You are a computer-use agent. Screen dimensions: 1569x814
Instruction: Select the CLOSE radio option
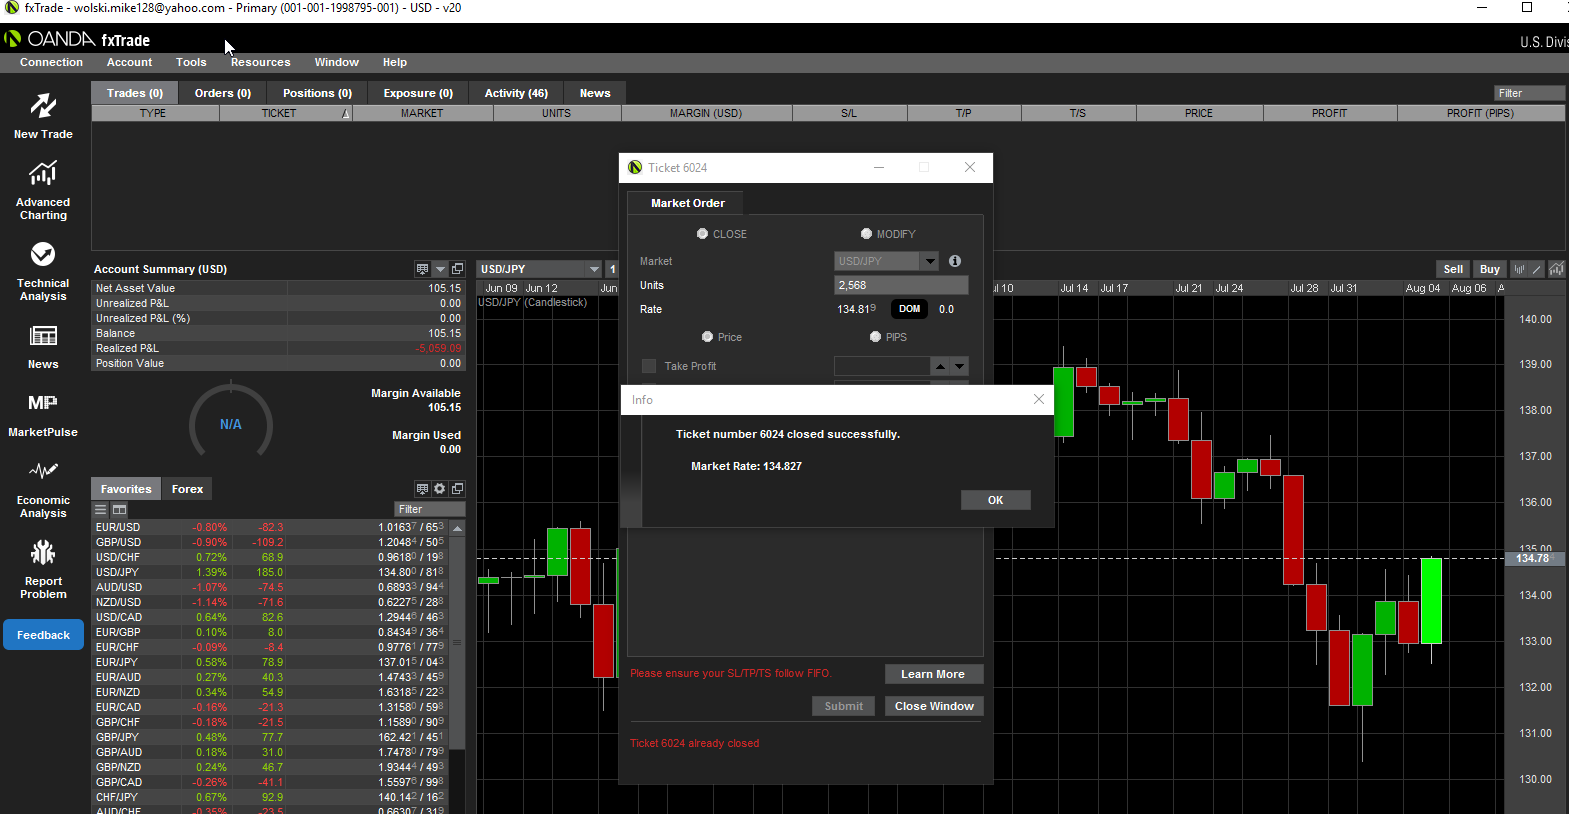coord(702,234)
